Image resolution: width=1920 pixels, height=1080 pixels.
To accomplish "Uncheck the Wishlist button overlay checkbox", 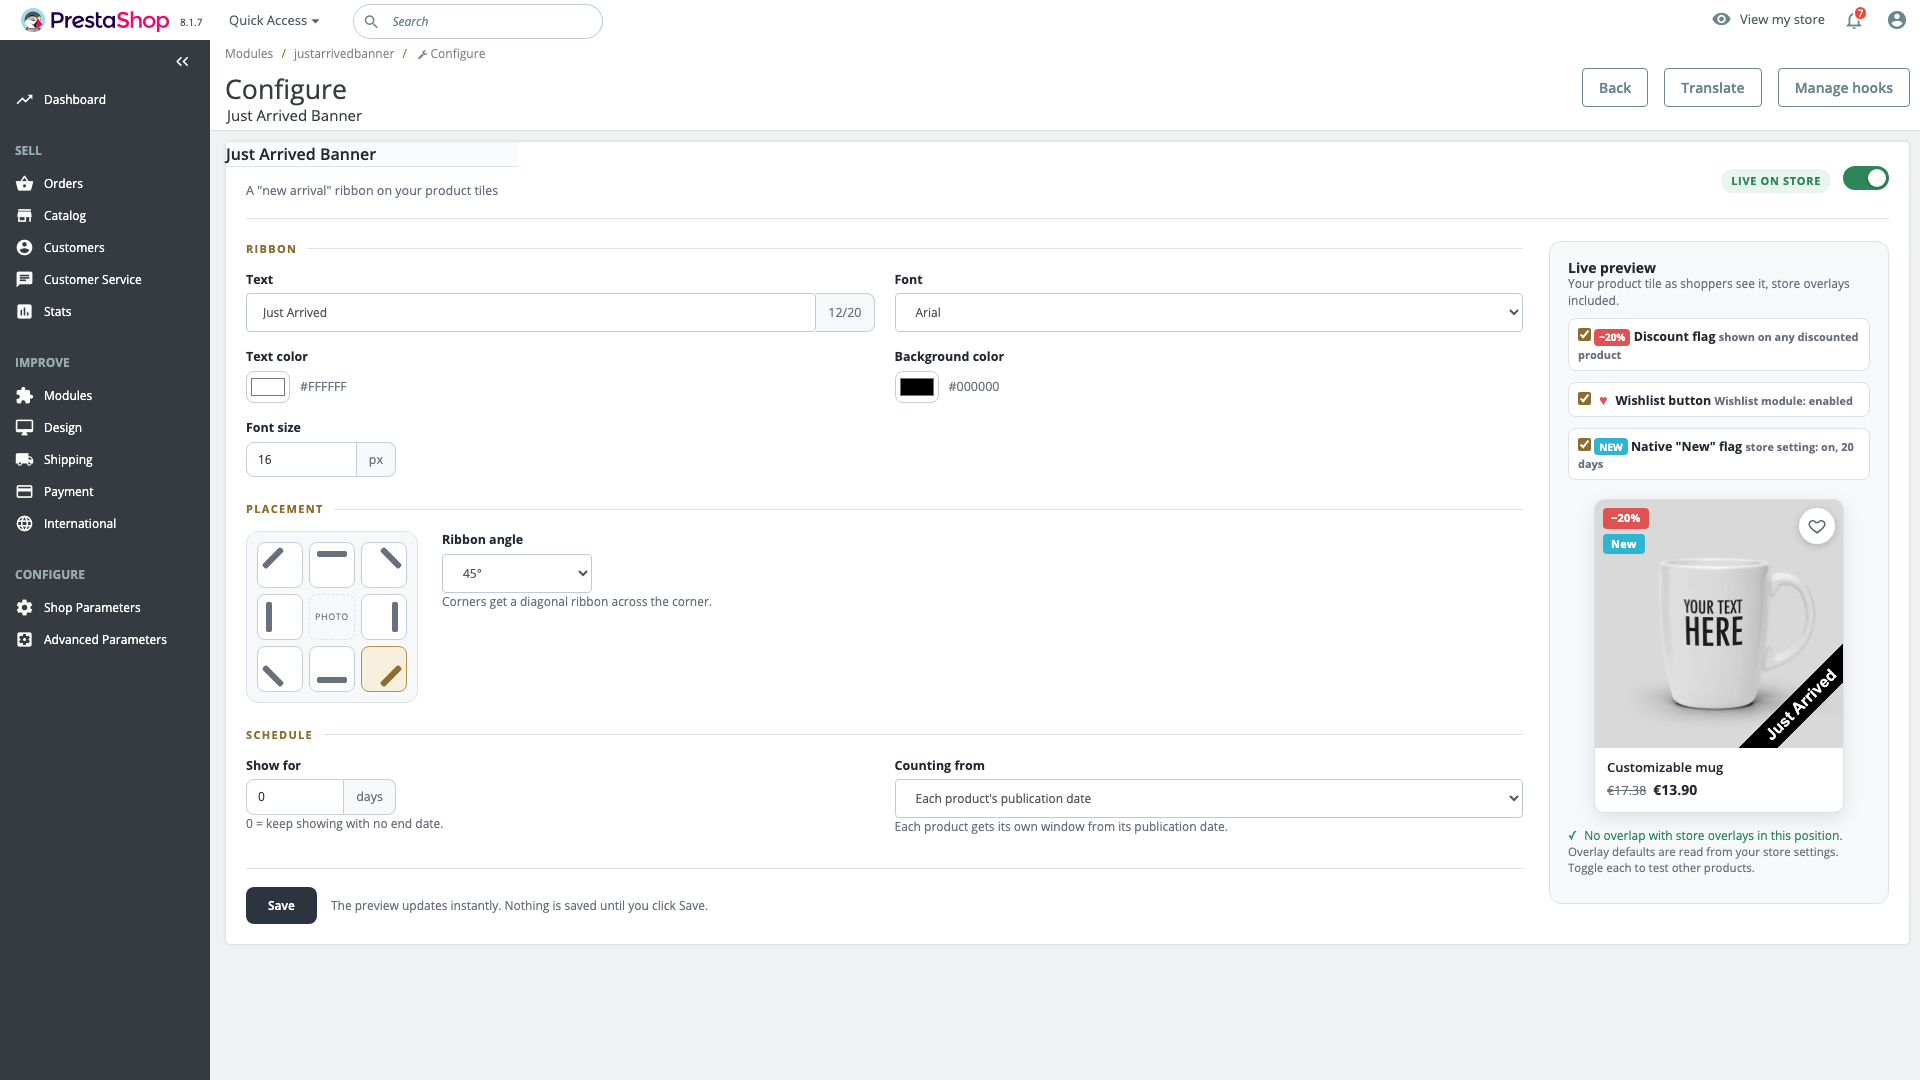I will coord(1584,399).
